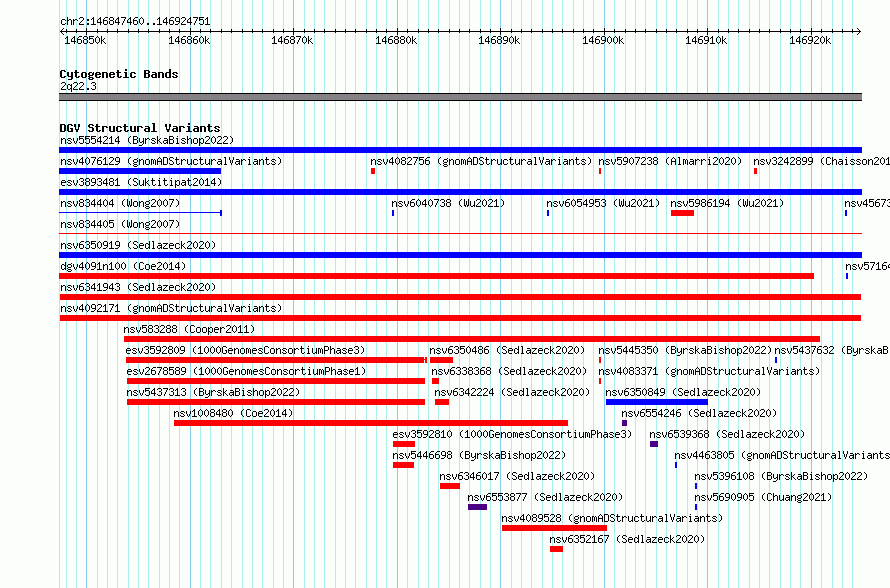Click purple marker of nsv6539368
The height and width of the screenshot is (588, 890).
click(x=654, y=444)
